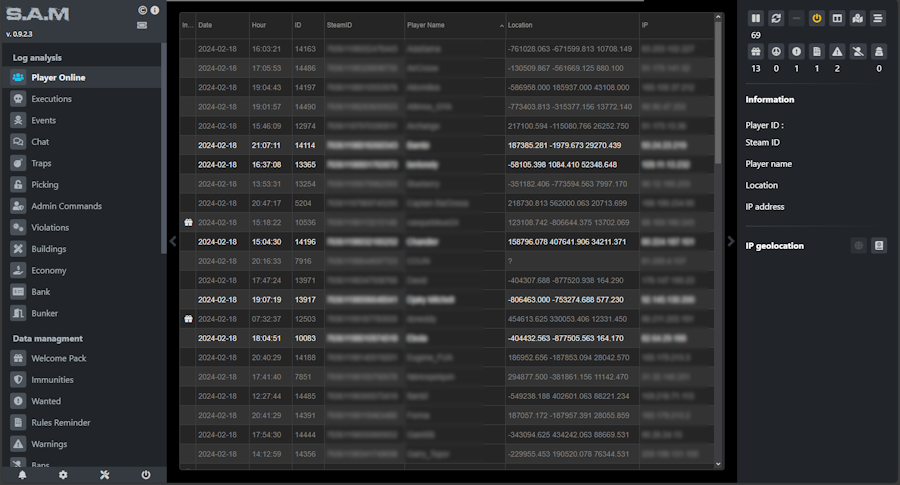Collapse left sidebar using the arrow

tap(173, 241)
